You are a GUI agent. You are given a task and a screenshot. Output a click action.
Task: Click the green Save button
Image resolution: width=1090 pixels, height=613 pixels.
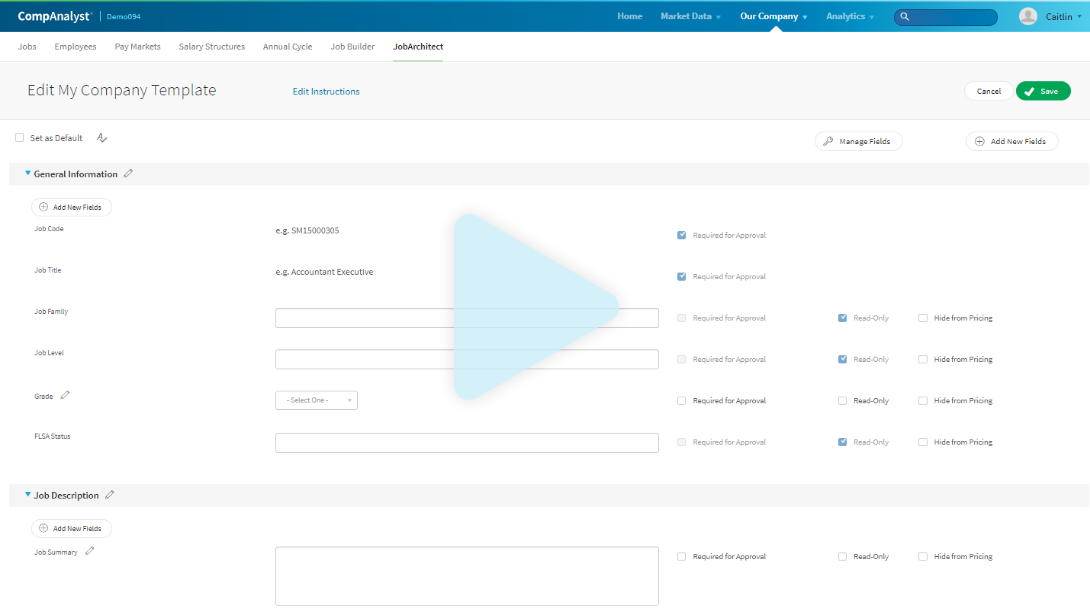pyautogui.click(x=1043, y=91)
